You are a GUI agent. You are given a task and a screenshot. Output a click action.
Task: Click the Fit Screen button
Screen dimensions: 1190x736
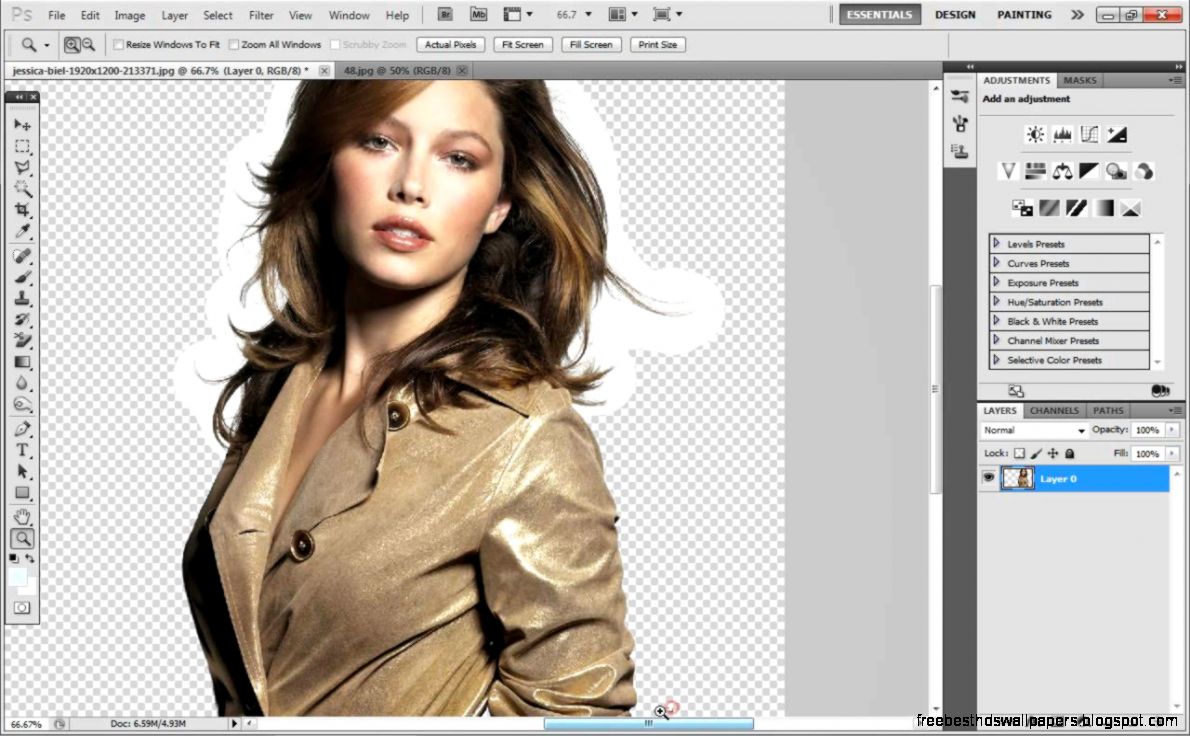tap(522, 44)
